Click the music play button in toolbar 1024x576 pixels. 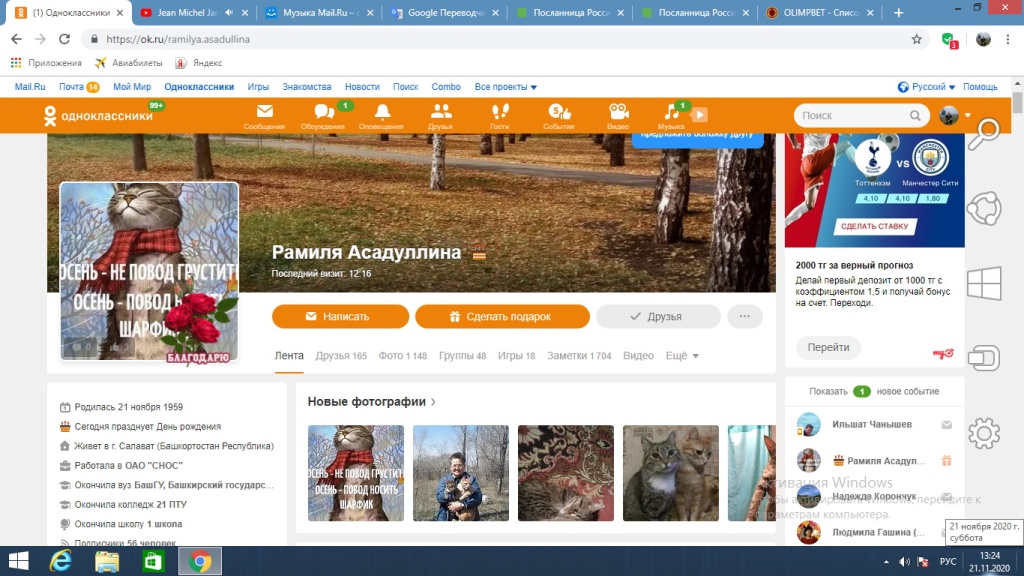tap(699, 115)
